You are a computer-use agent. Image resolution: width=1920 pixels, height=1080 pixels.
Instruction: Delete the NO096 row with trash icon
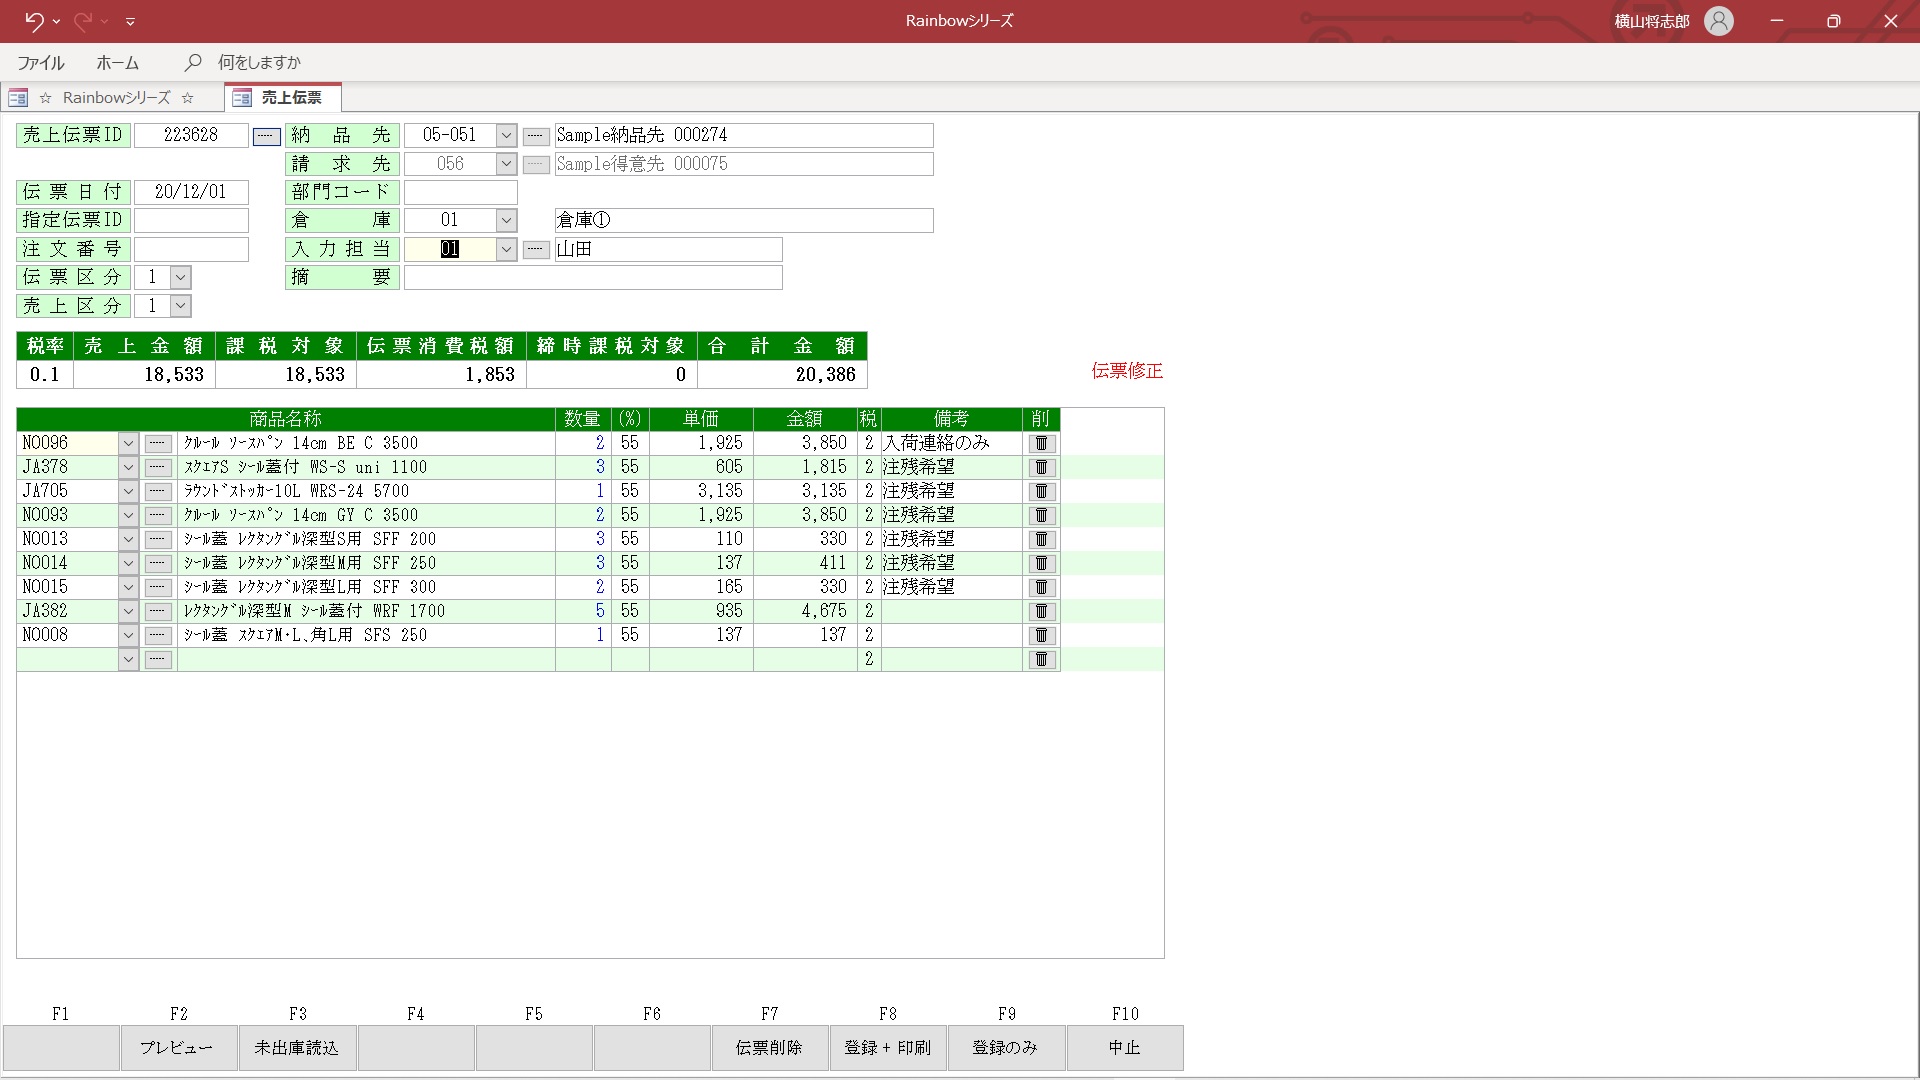coord(1041,443)
